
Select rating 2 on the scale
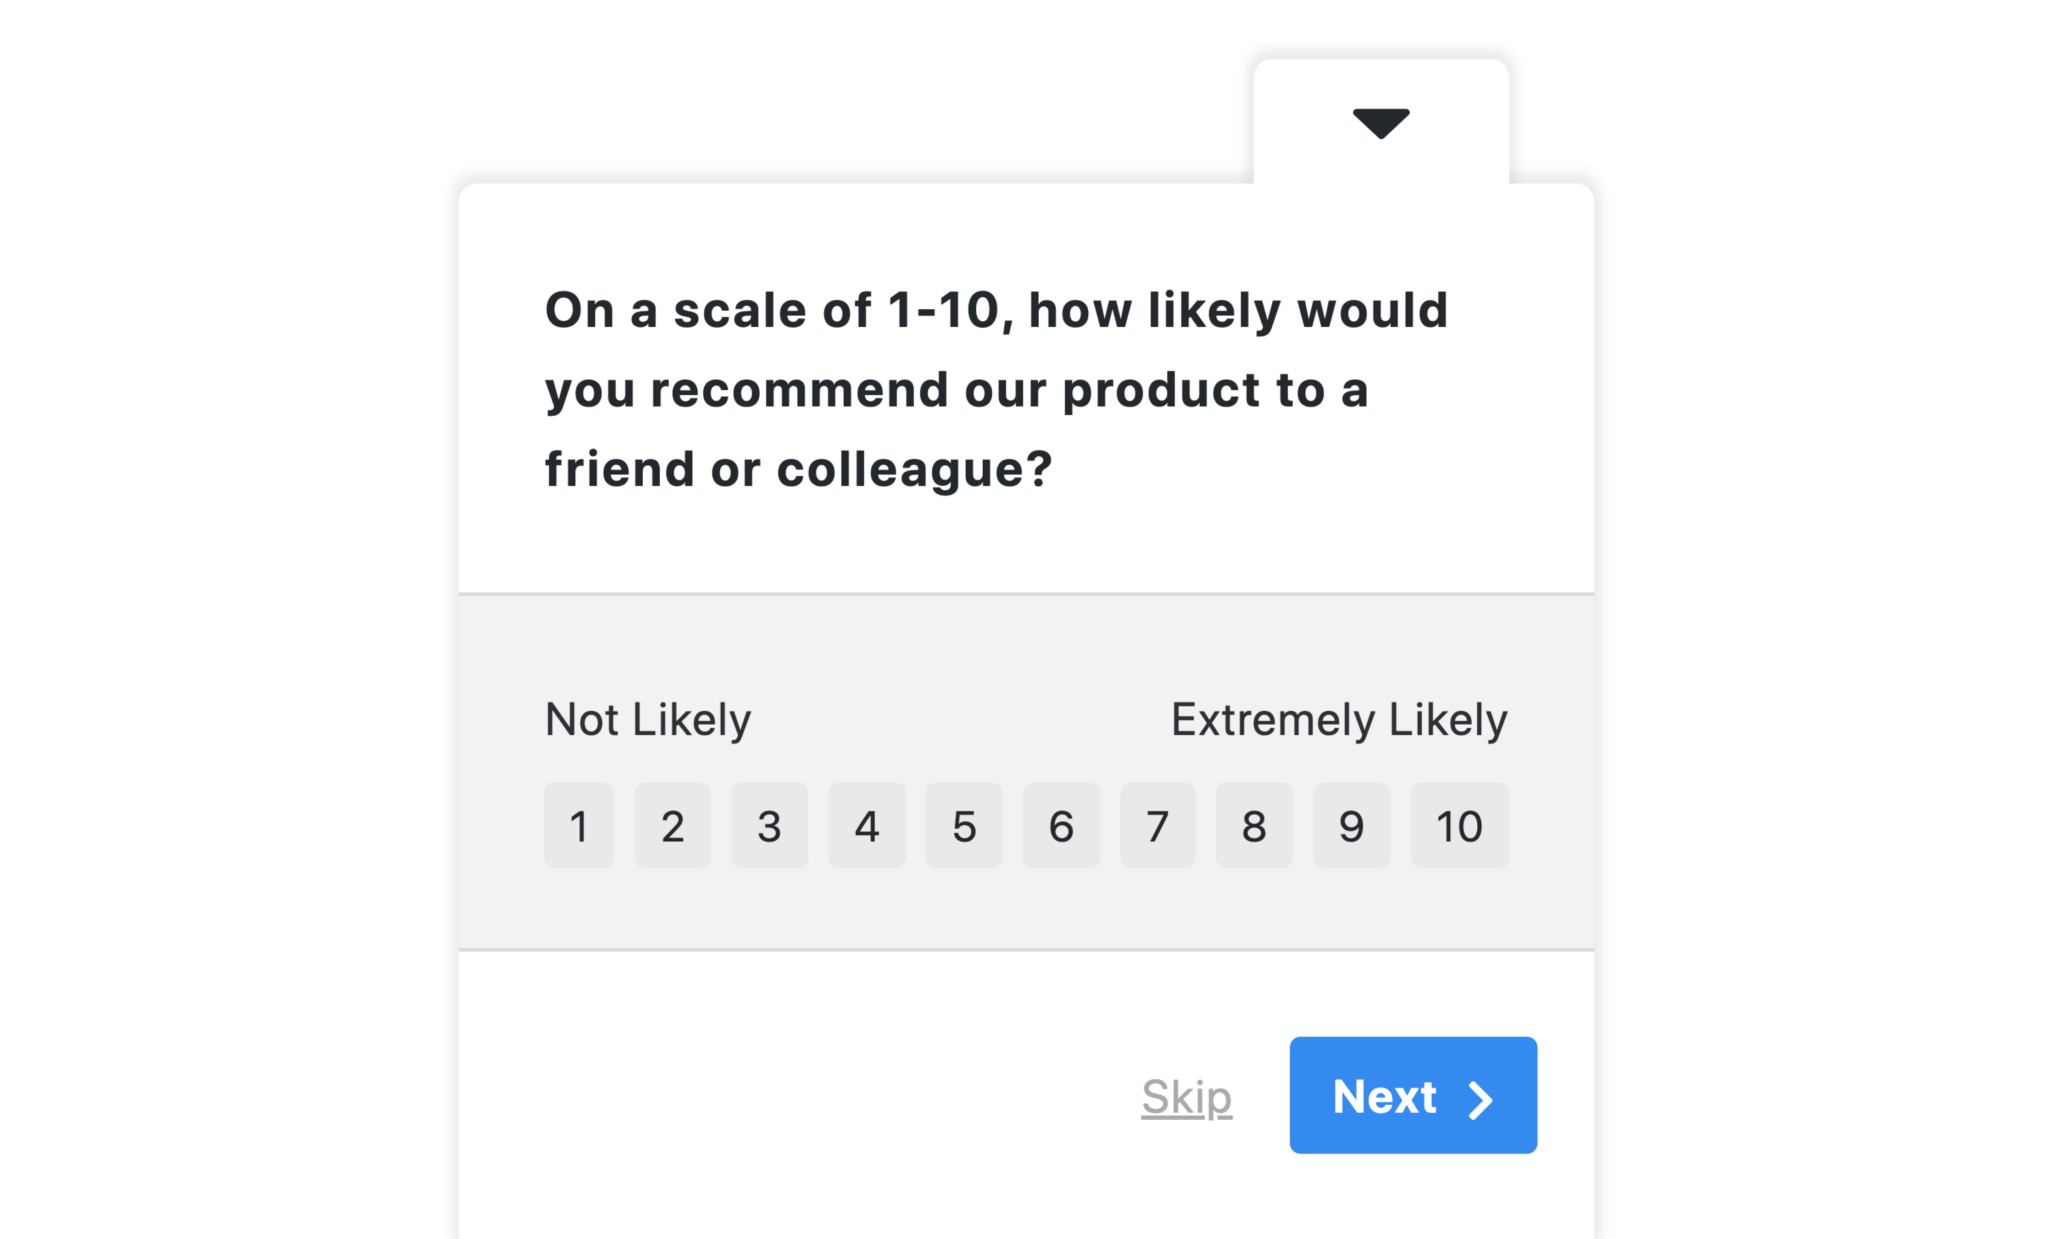pyautogui.click(x=673, y=825)
